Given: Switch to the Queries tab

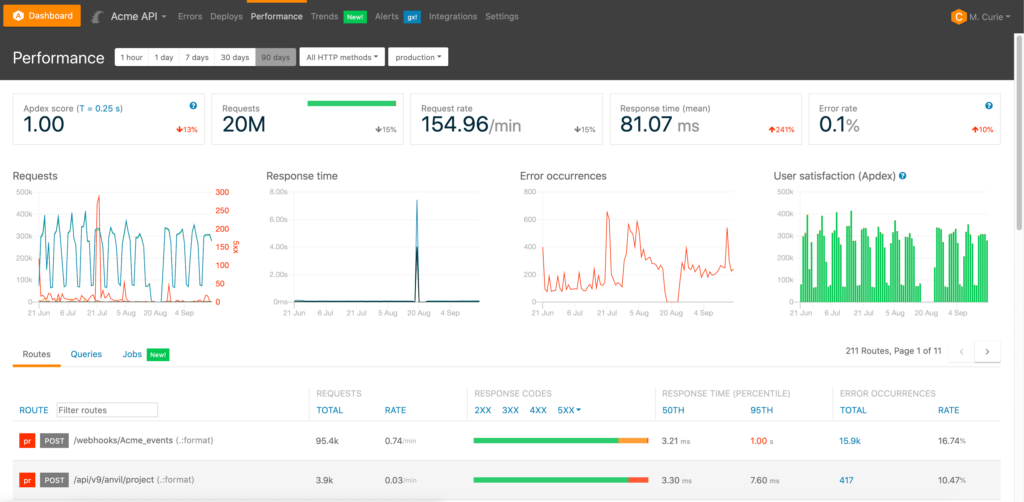Looking at the screenshot, I should pos(86,354).
